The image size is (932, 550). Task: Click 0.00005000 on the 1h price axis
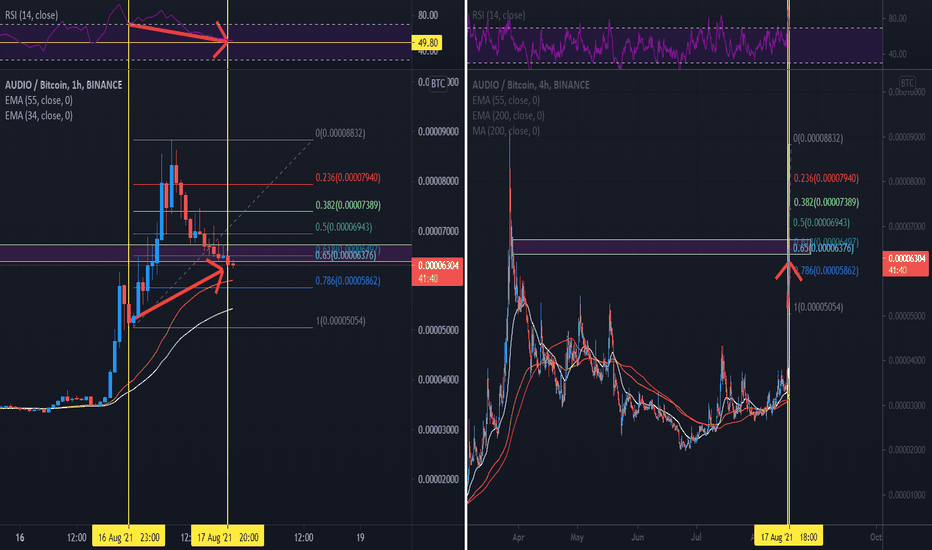pyautogui.click(x=438, y=331)
